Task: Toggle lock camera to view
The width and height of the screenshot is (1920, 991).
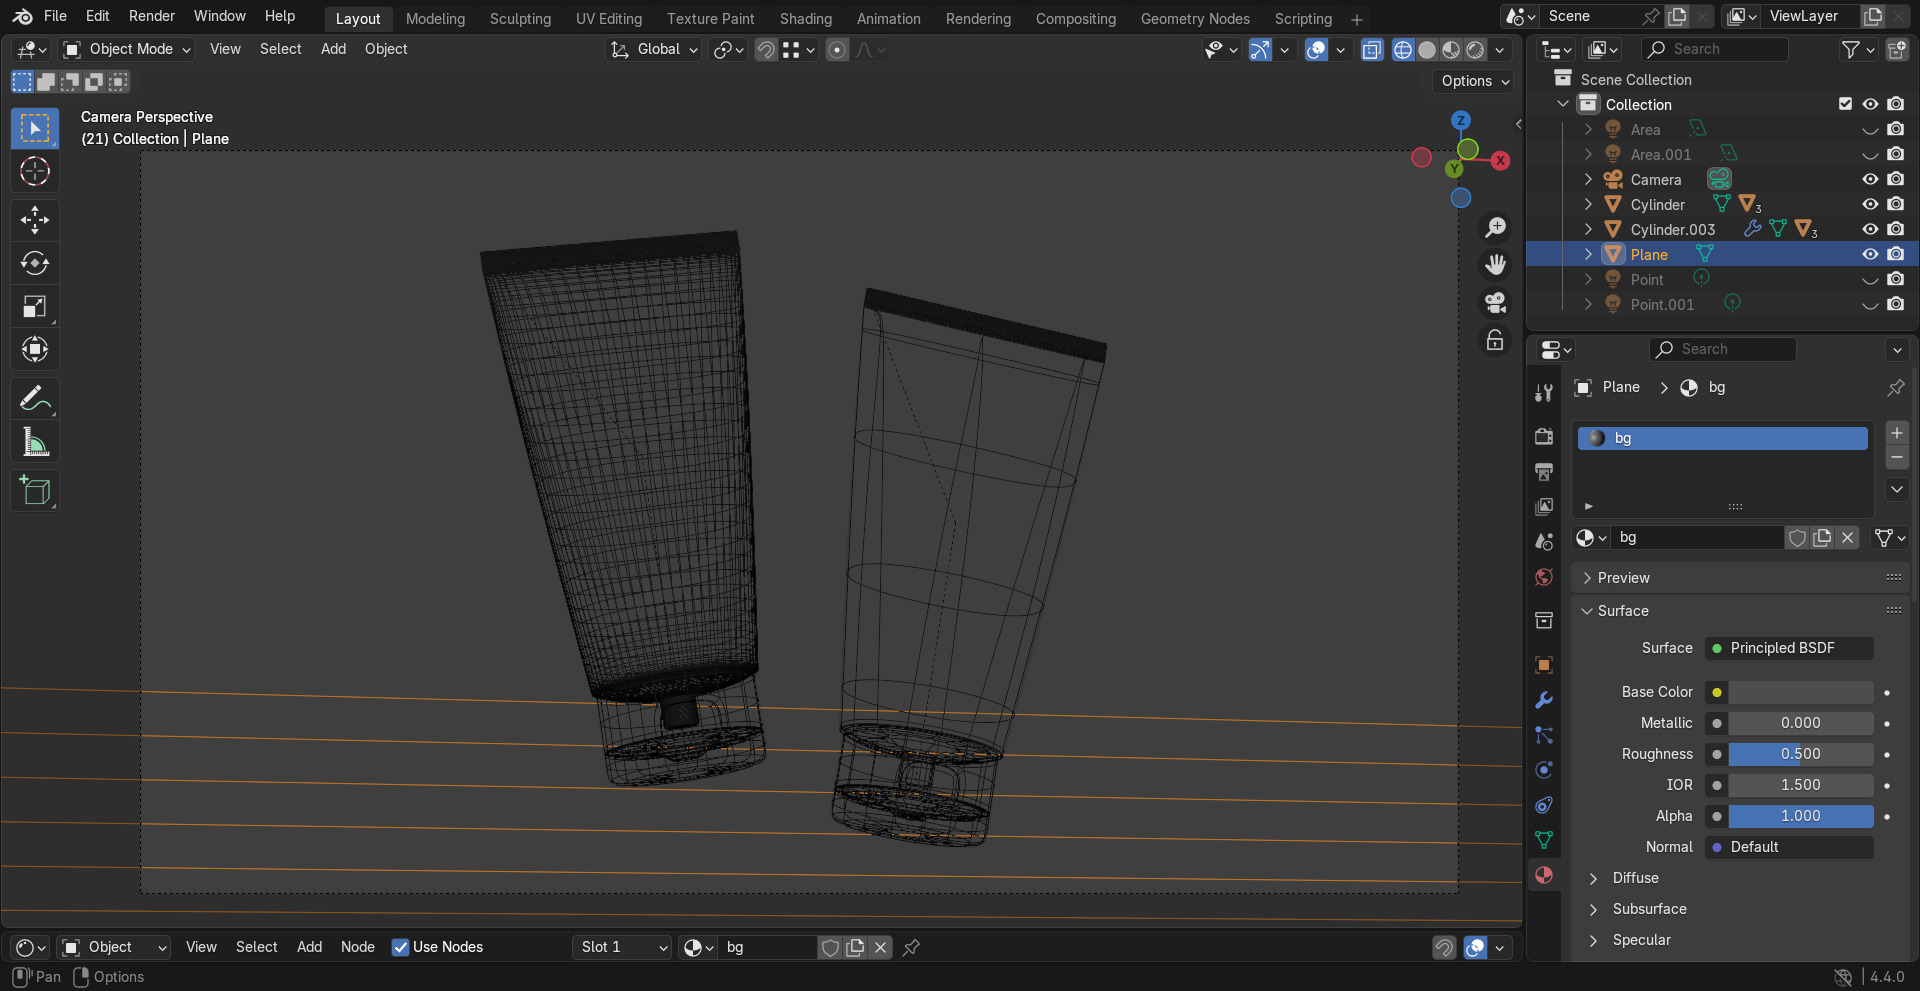Action: [1495, 340]
